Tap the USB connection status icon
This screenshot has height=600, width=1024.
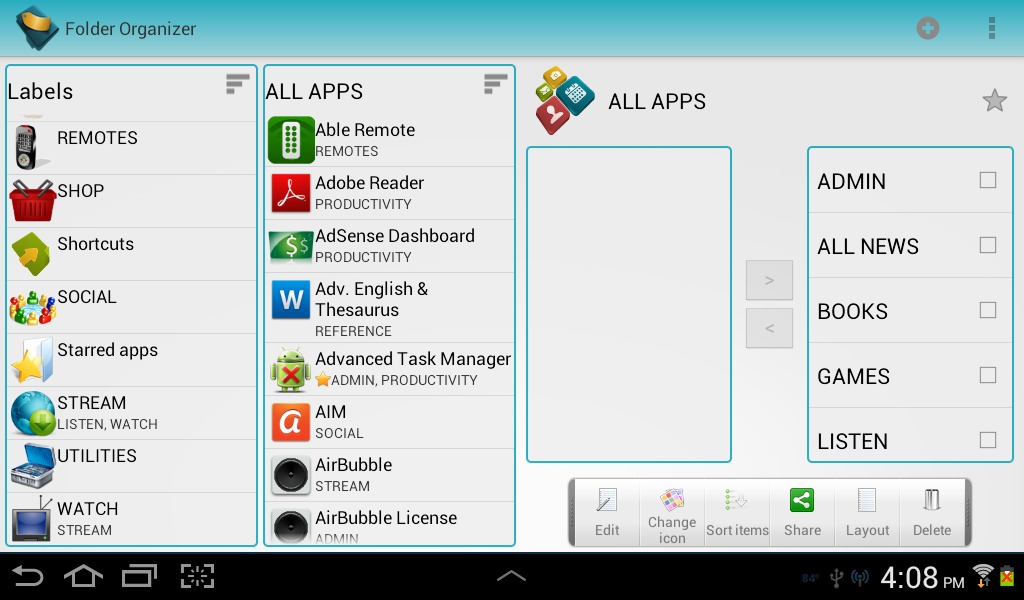(x=836, y=578)
